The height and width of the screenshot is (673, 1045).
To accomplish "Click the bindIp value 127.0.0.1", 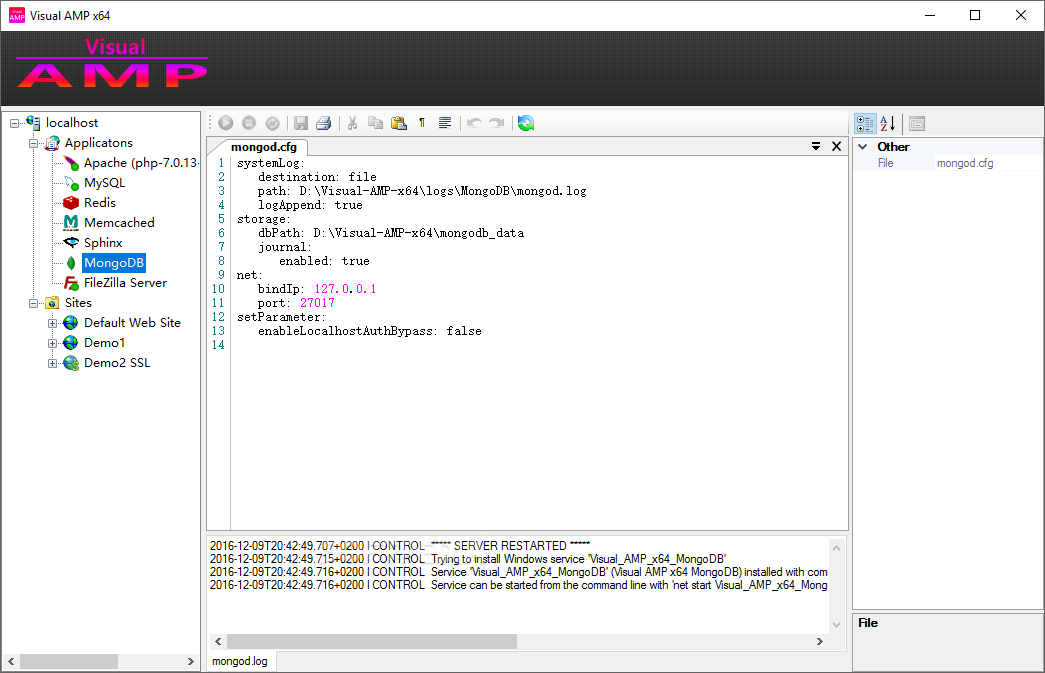I will (345, 289).
